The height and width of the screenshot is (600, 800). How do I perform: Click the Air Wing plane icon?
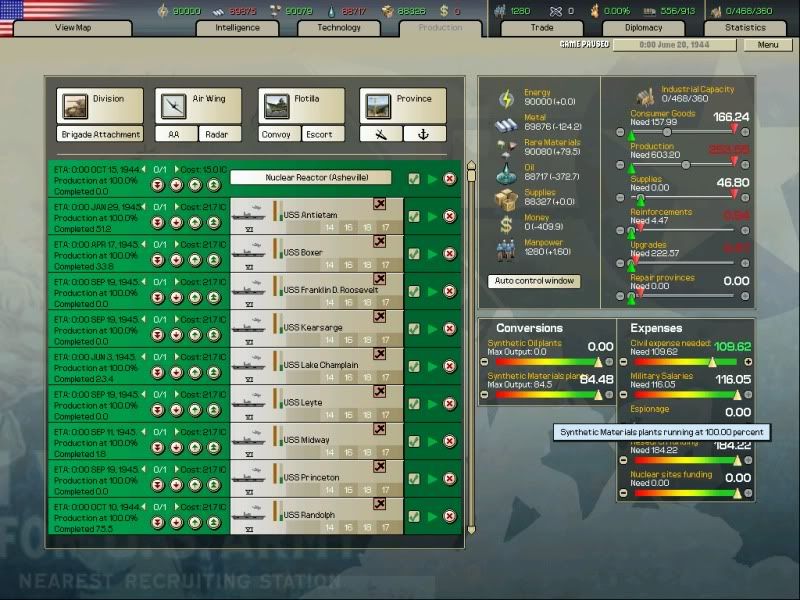[x=174, y=105]
